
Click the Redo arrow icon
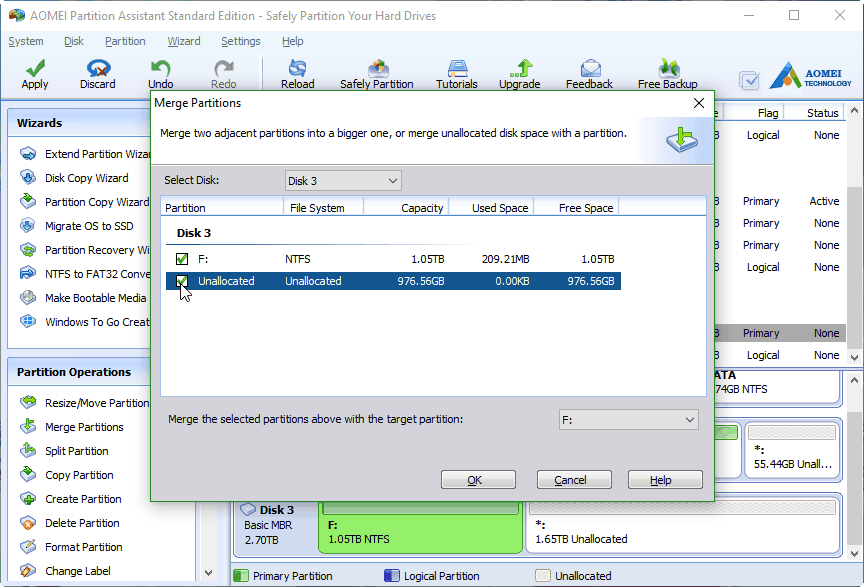tap(224, 68)
